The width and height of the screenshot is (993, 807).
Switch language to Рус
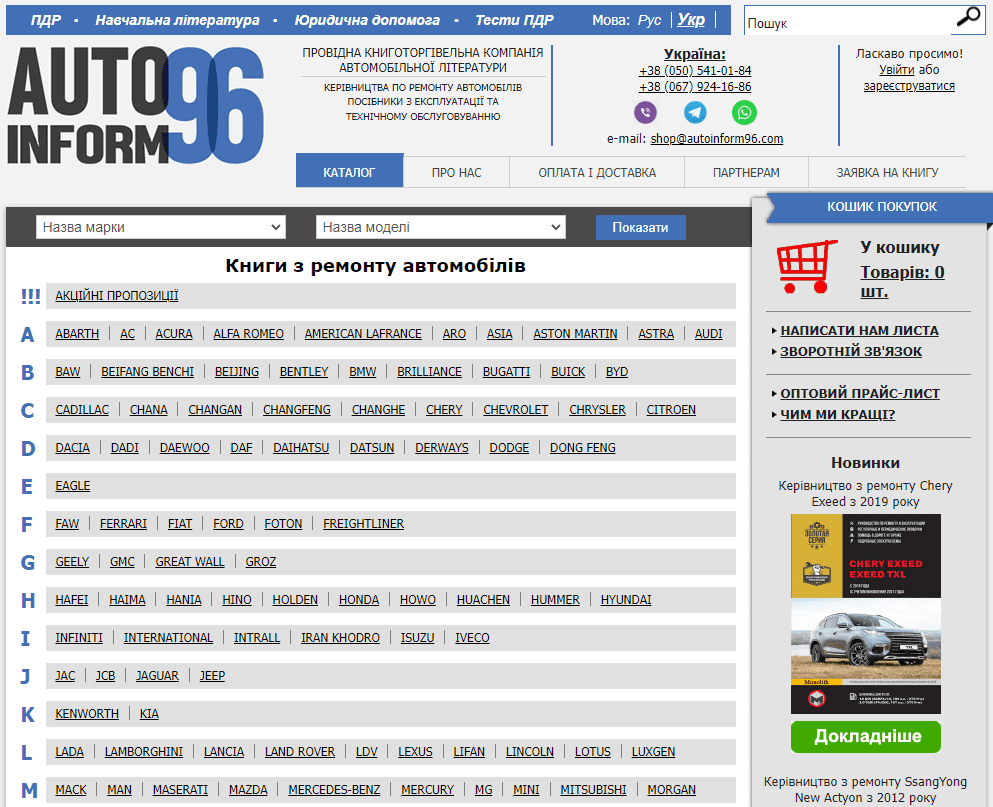click(x=649, y=20)
